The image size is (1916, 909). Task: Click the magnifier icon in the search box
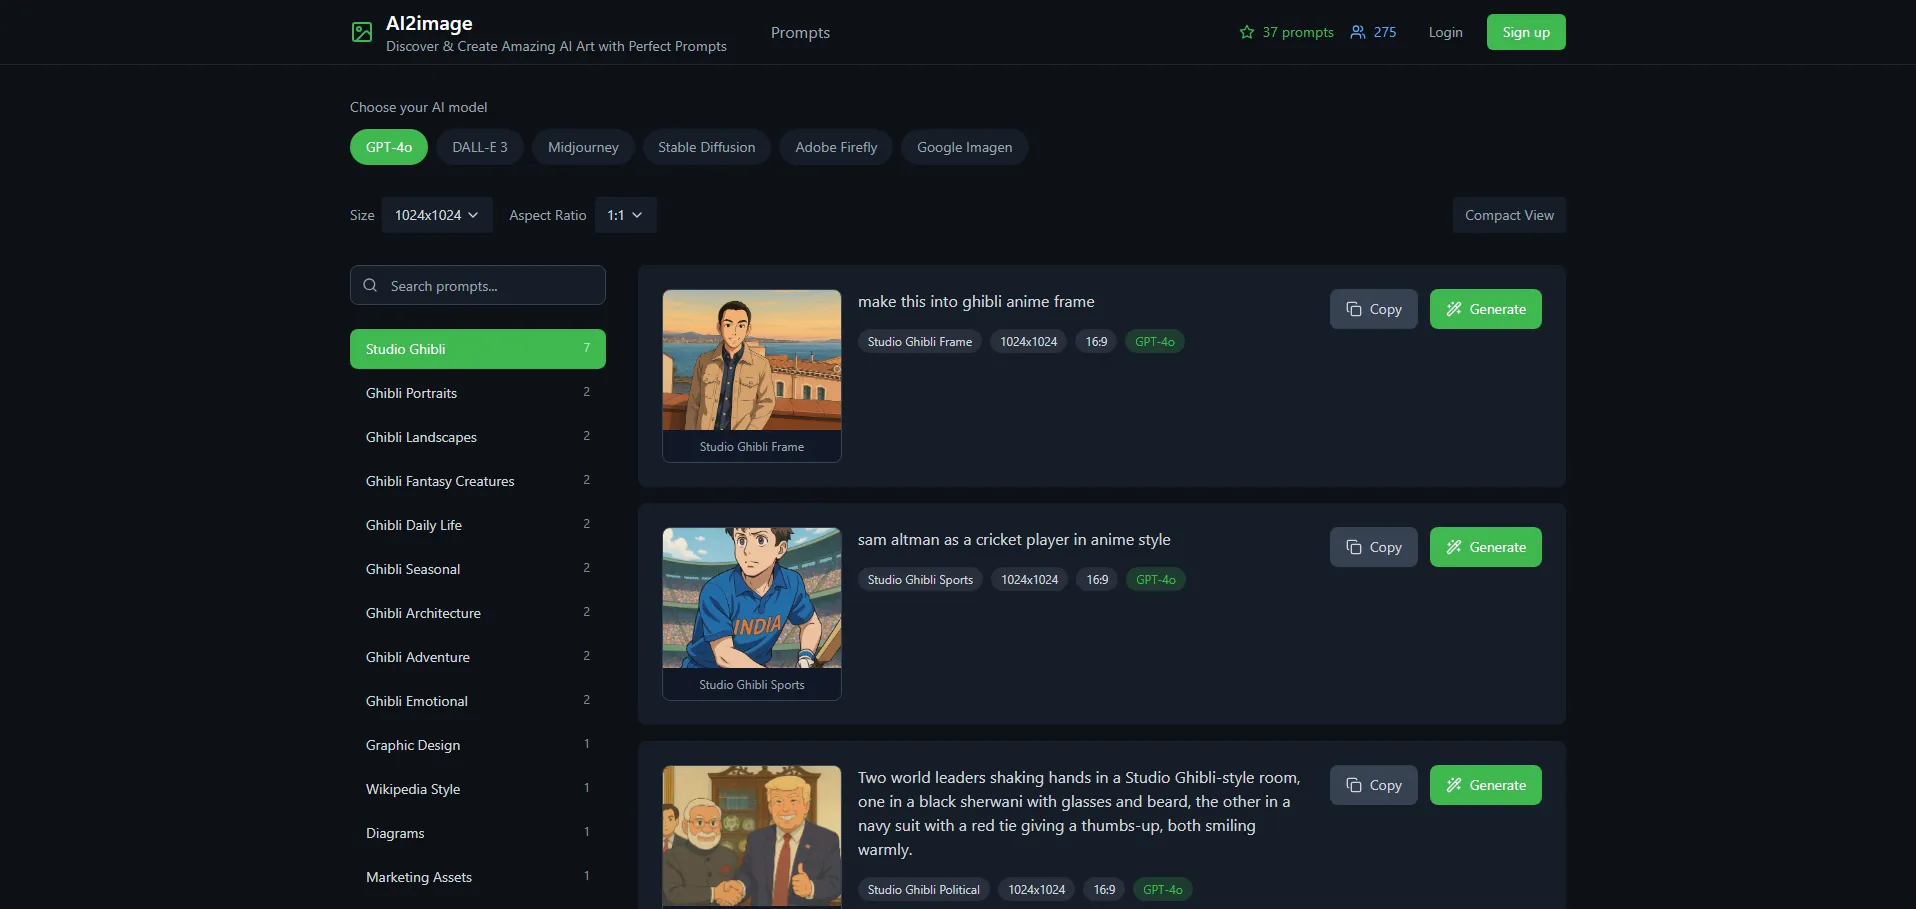370,285
